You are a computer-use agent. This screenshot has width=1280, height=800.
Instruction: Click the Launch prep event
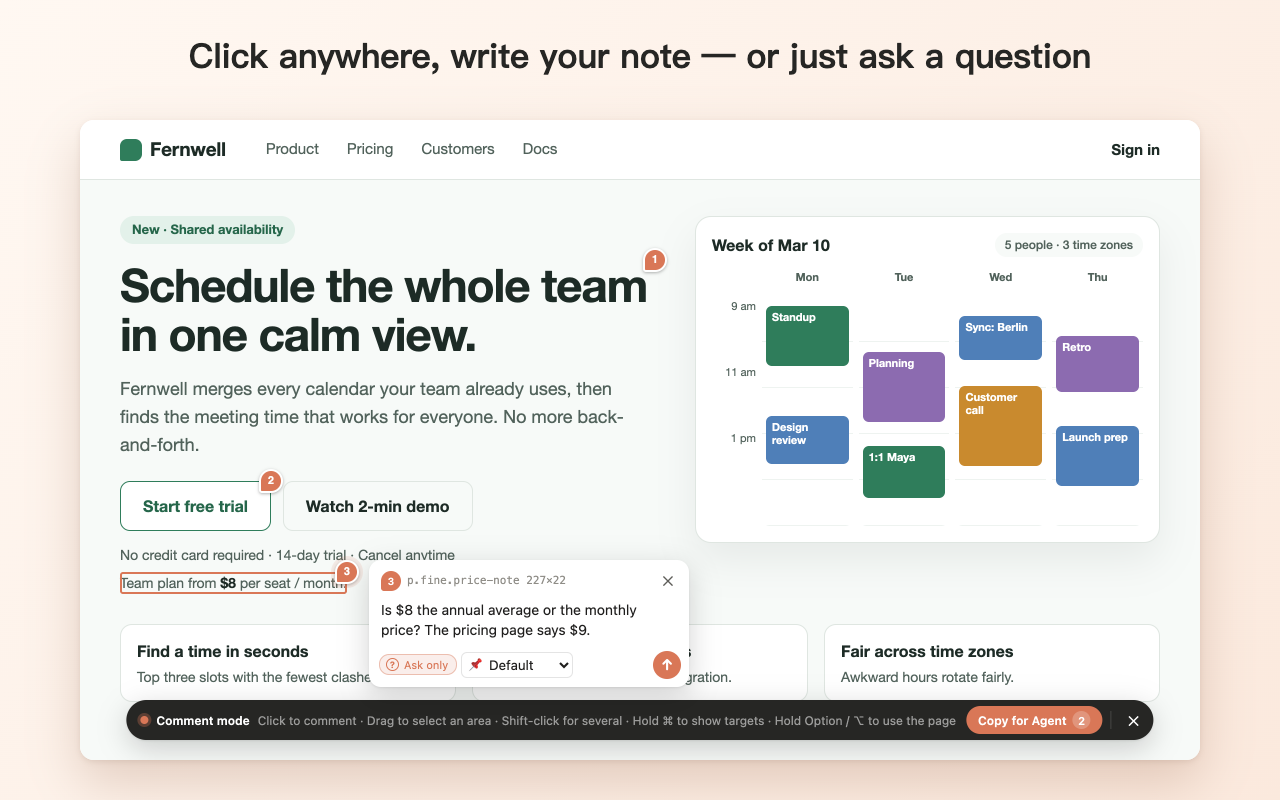1097,456
